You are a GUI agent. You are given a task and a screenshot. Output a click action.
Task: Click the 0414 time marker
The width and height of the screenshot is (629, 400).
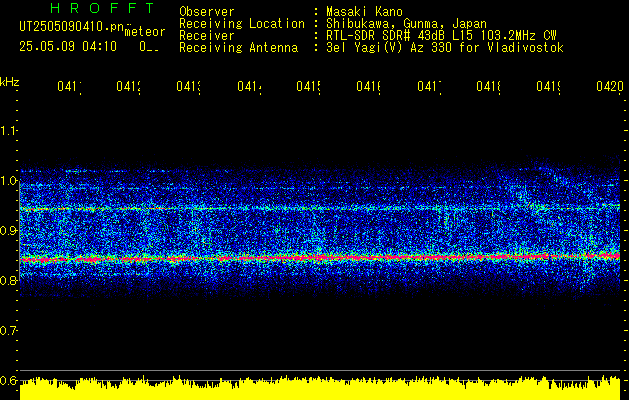(x=249, y=86)
